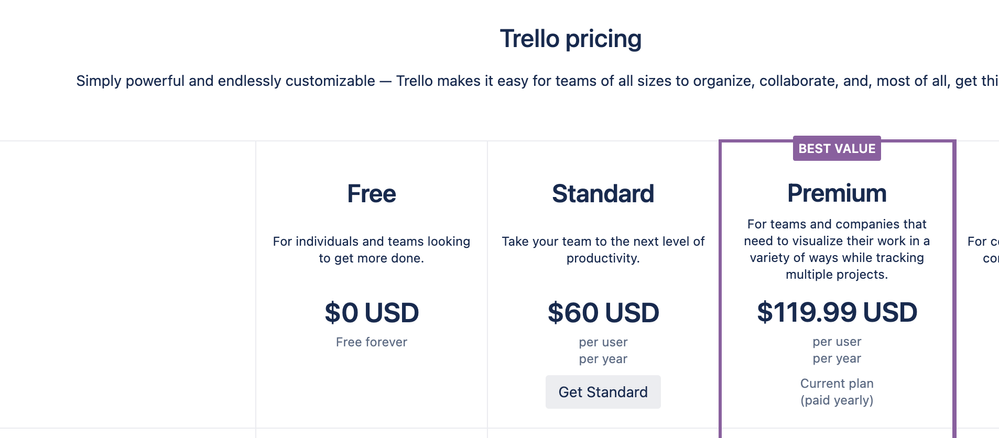Select the BEST VALUE badge
The image size is (999, 438).
tap(837, 149)
